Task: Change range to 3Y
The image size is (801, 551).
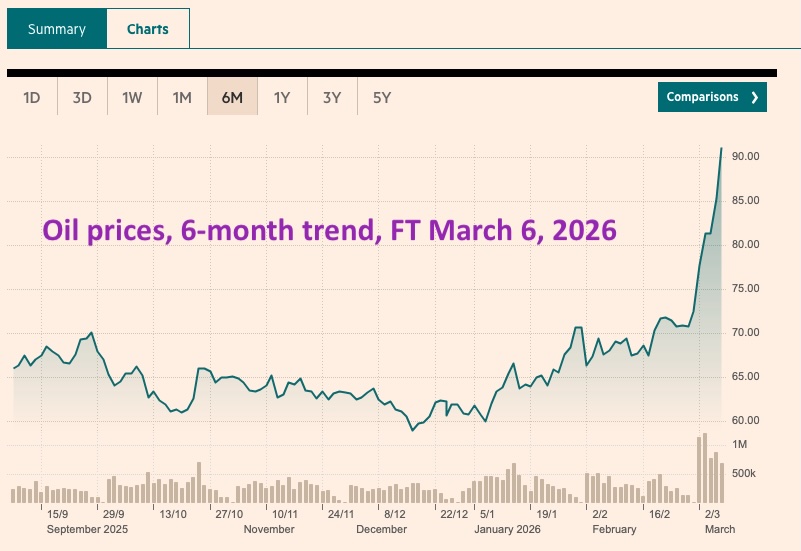Action: 332,97
